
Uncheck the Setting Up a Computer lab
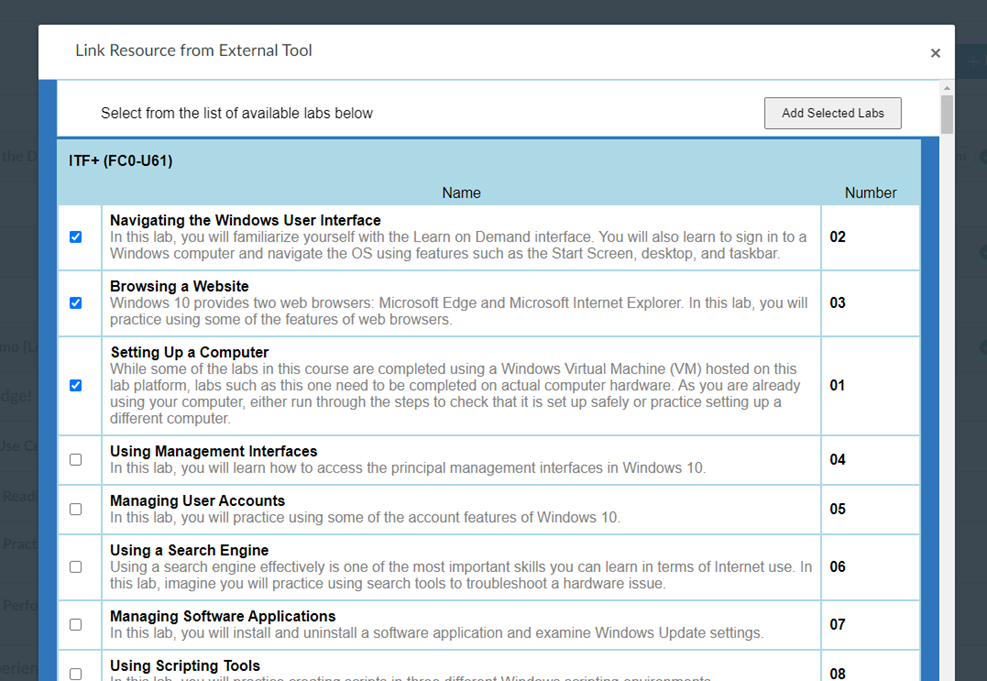(x=76, y=386)
